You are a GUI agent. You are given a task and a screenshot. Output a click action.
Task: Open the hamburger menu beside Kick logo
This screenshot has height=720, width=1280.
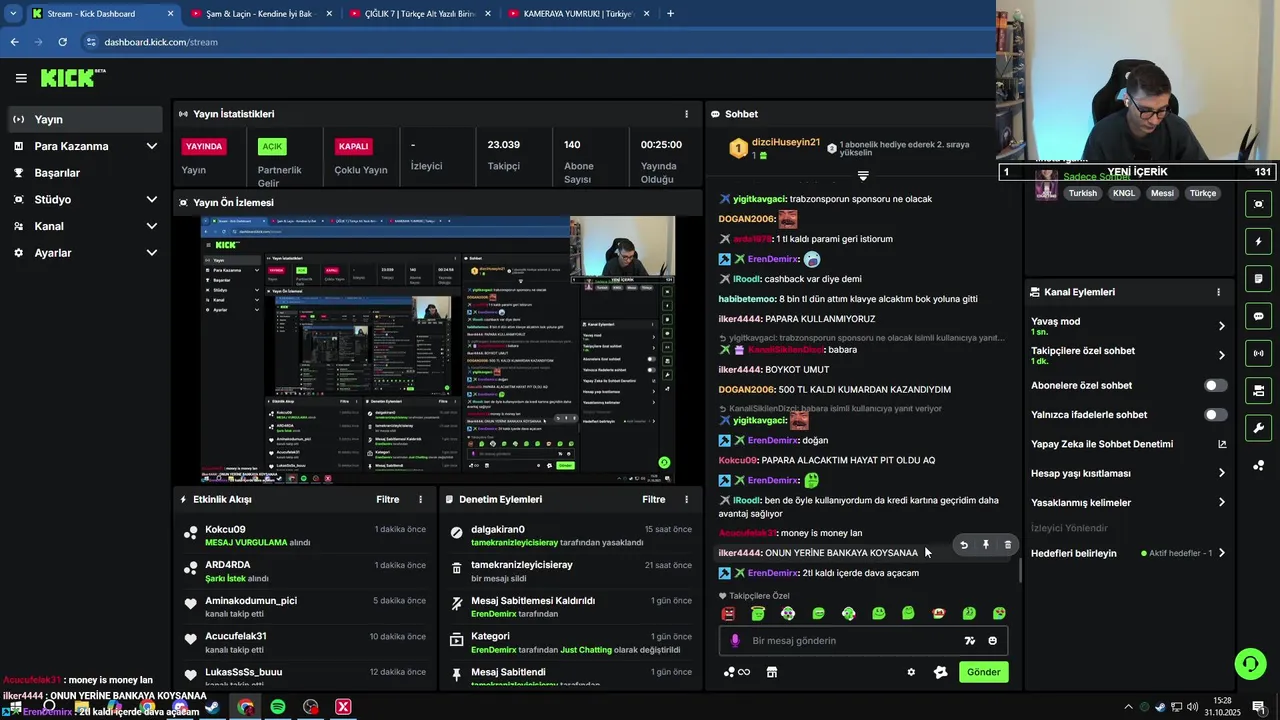point(21,78)
